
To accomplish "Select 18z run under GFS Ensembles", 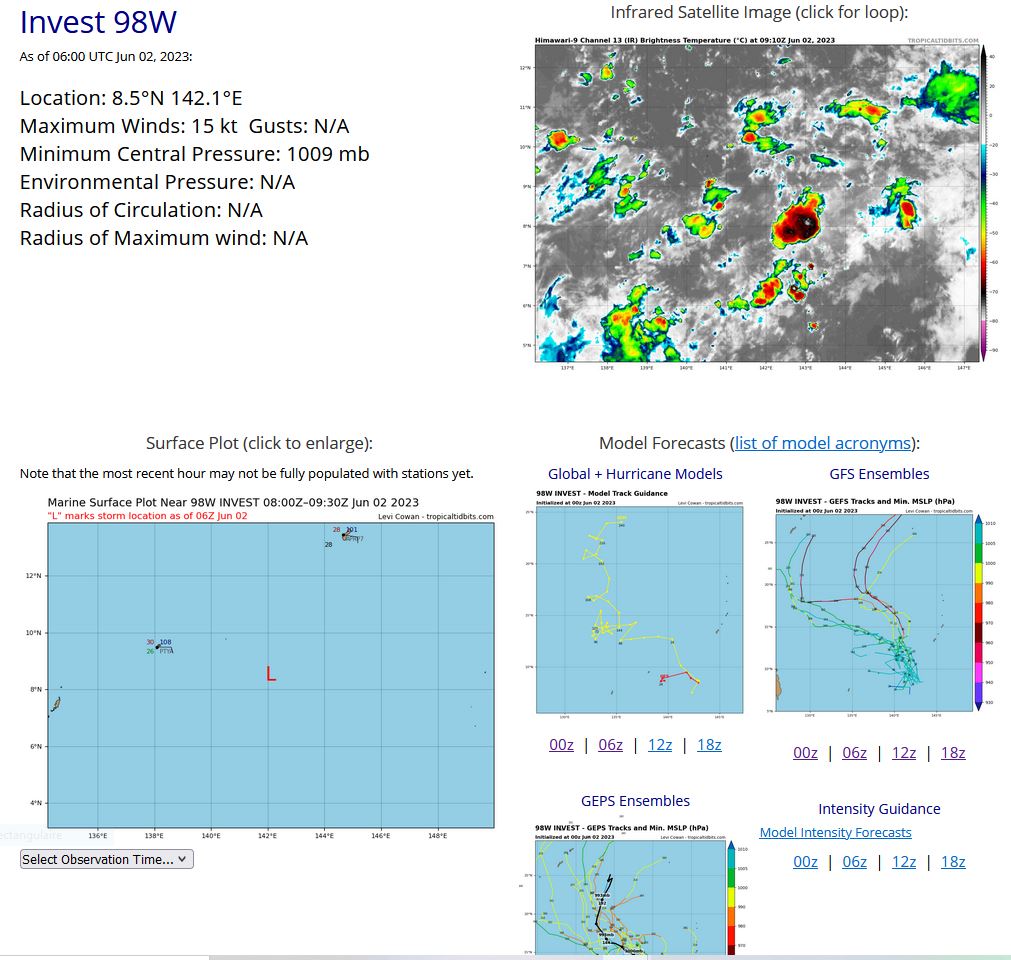I will pyautogui.click(x=953, y=752).
